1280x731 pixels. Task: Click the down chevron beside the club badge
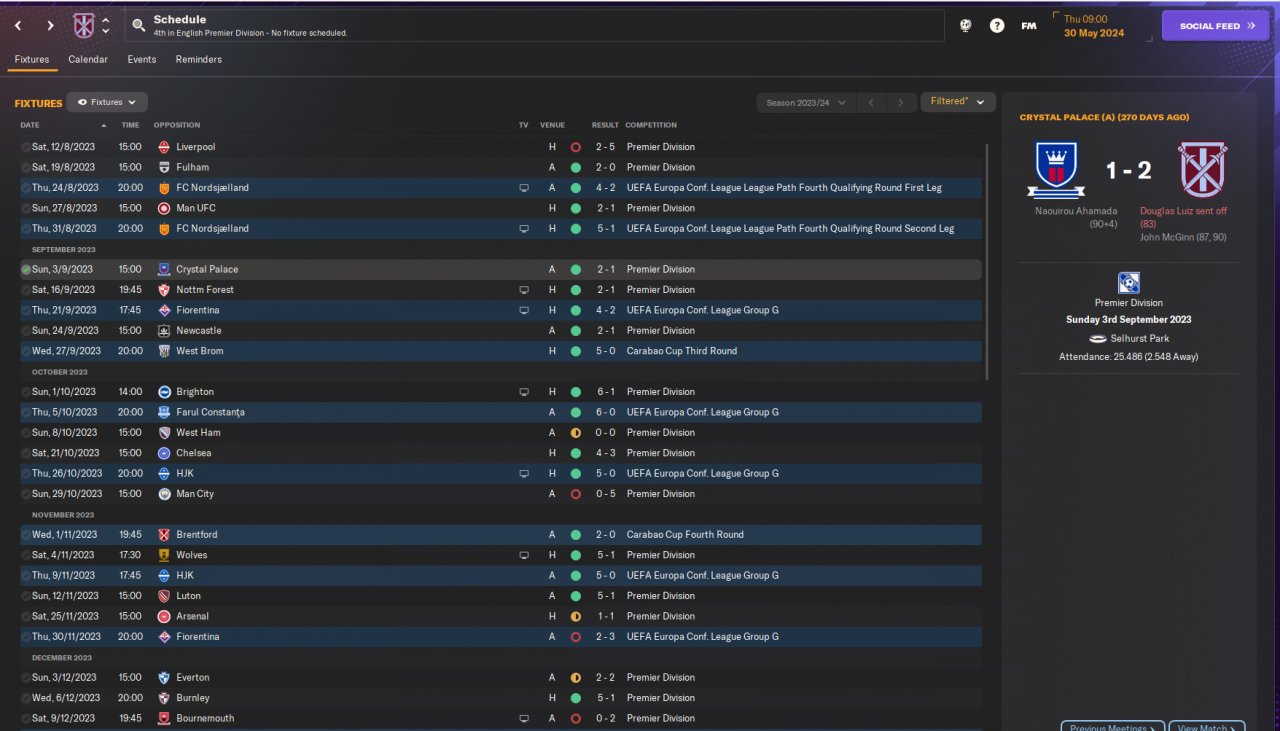(106, 32)
